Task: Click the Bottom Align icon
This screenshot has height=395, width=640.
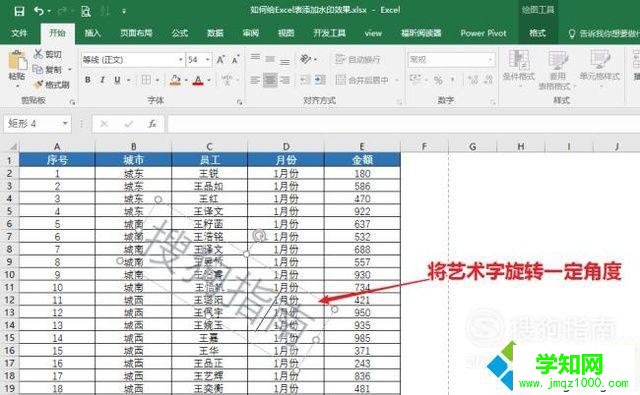Action: [285, 62]
